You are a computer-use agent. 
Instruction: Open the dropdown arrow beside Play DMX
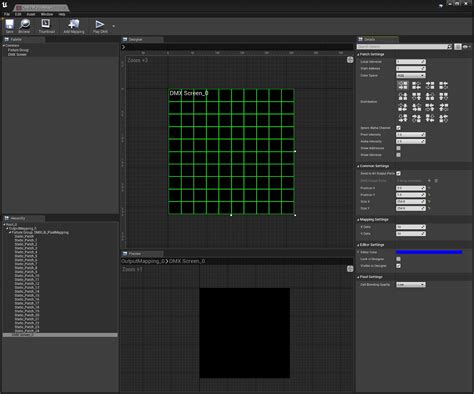114,26
